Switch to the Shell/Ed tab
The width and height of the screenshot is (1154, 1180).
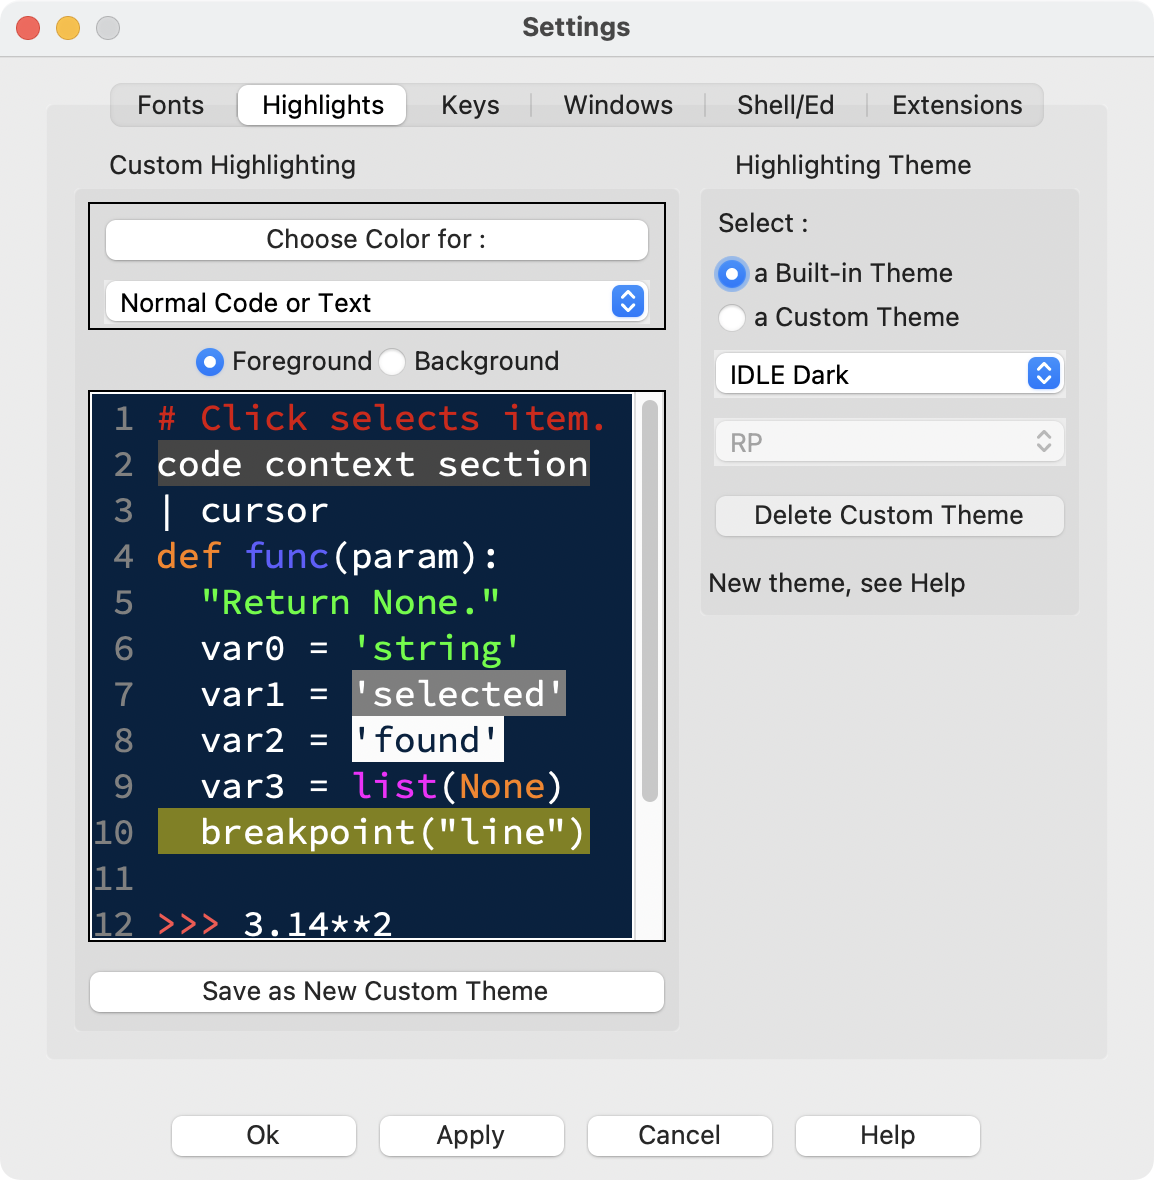[x=785, y=105]
